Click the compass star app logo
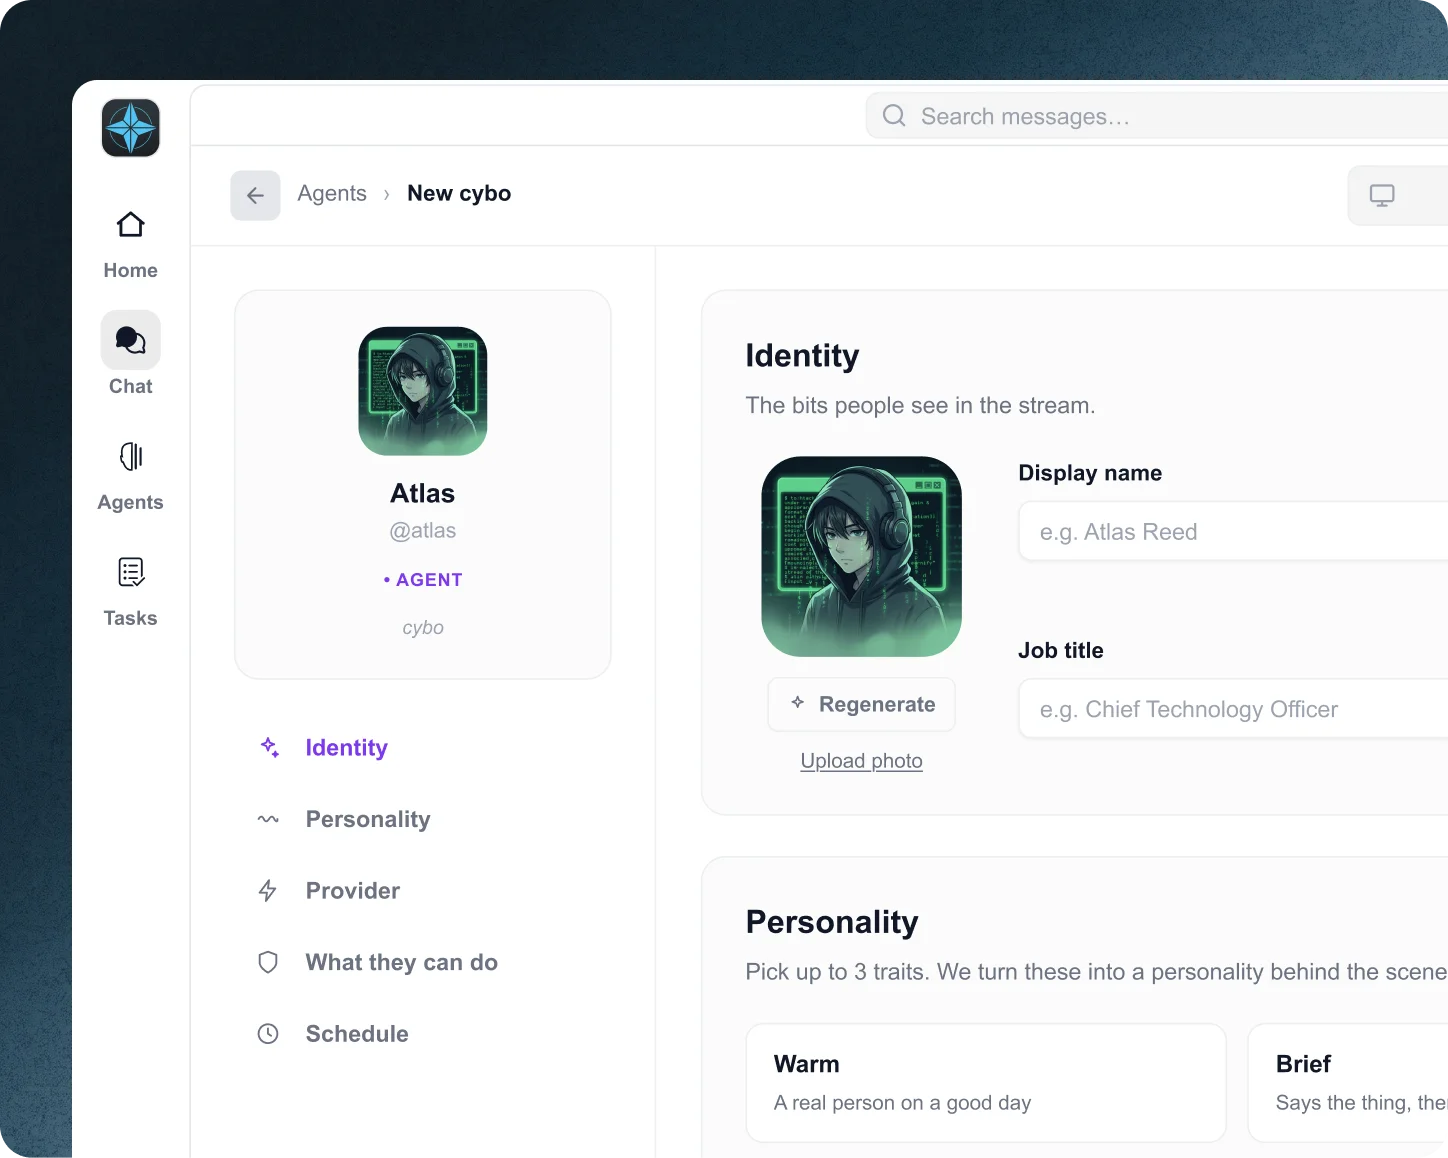Viewport: 1448px width, 1158px height. 131,128
